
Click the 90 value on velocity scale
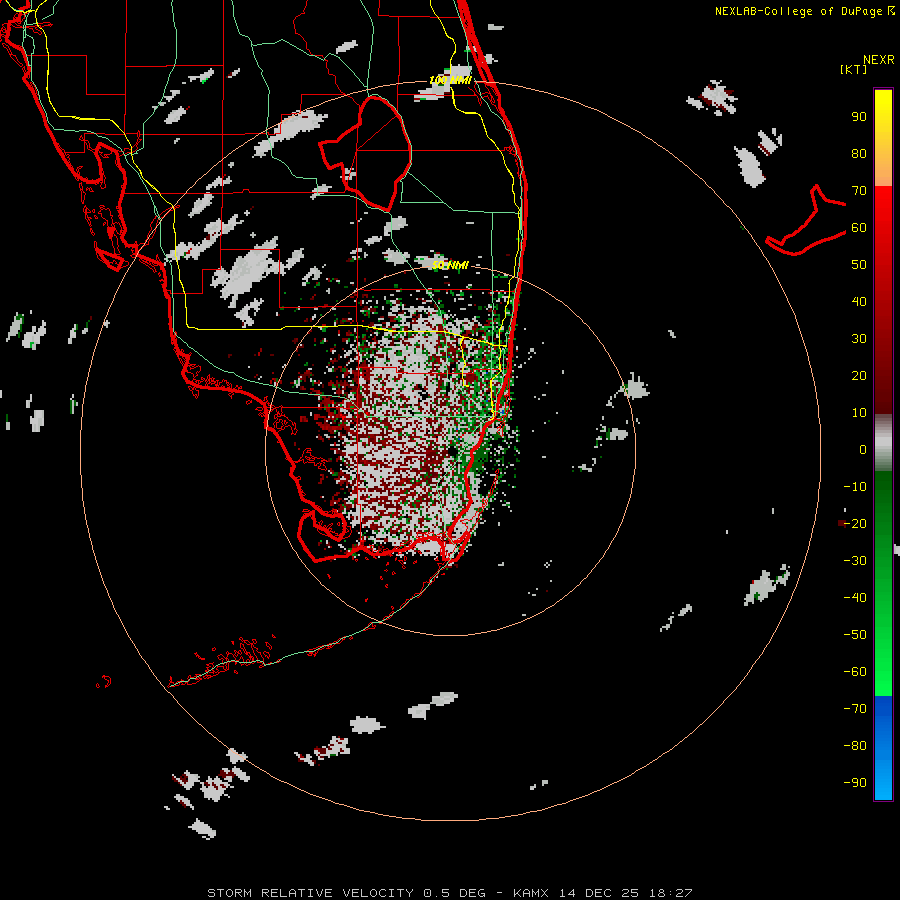pyautogui.click(x=859, y=117)
